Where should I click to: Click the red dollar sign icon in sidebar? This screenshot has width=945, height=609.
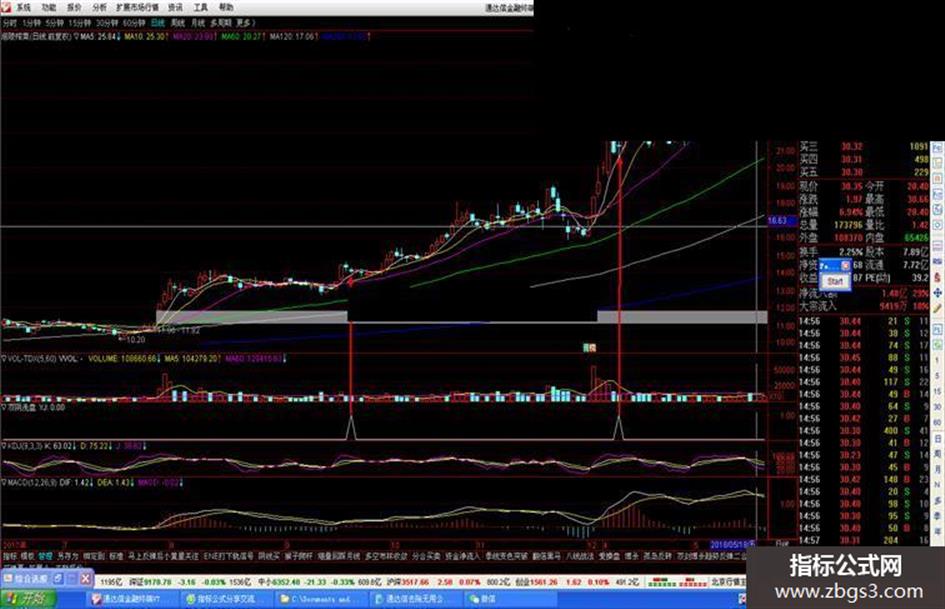pos(938,277)
